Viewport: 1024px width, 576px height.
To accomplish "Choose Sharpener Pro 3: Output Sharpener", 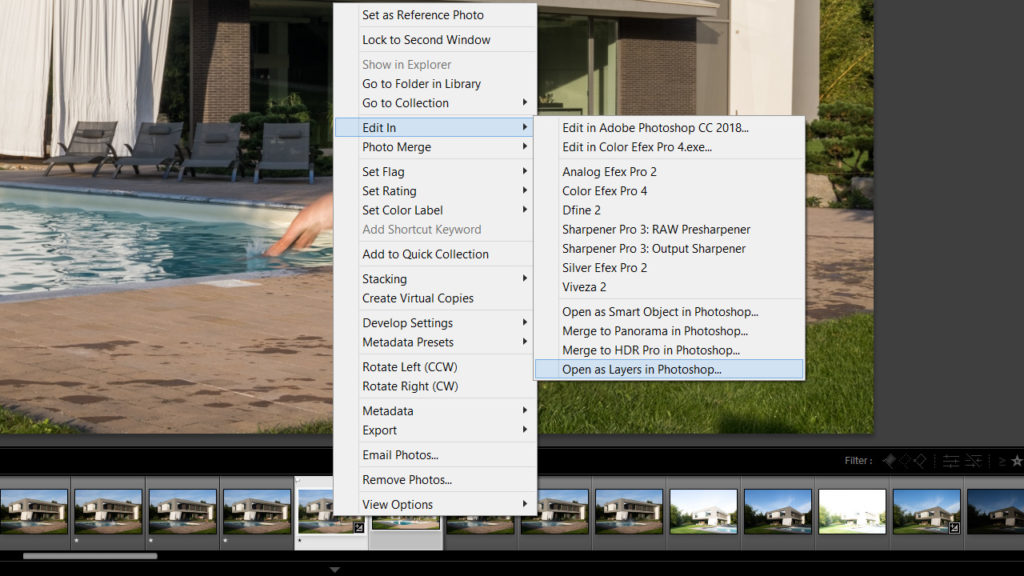I will pos(669,248).
